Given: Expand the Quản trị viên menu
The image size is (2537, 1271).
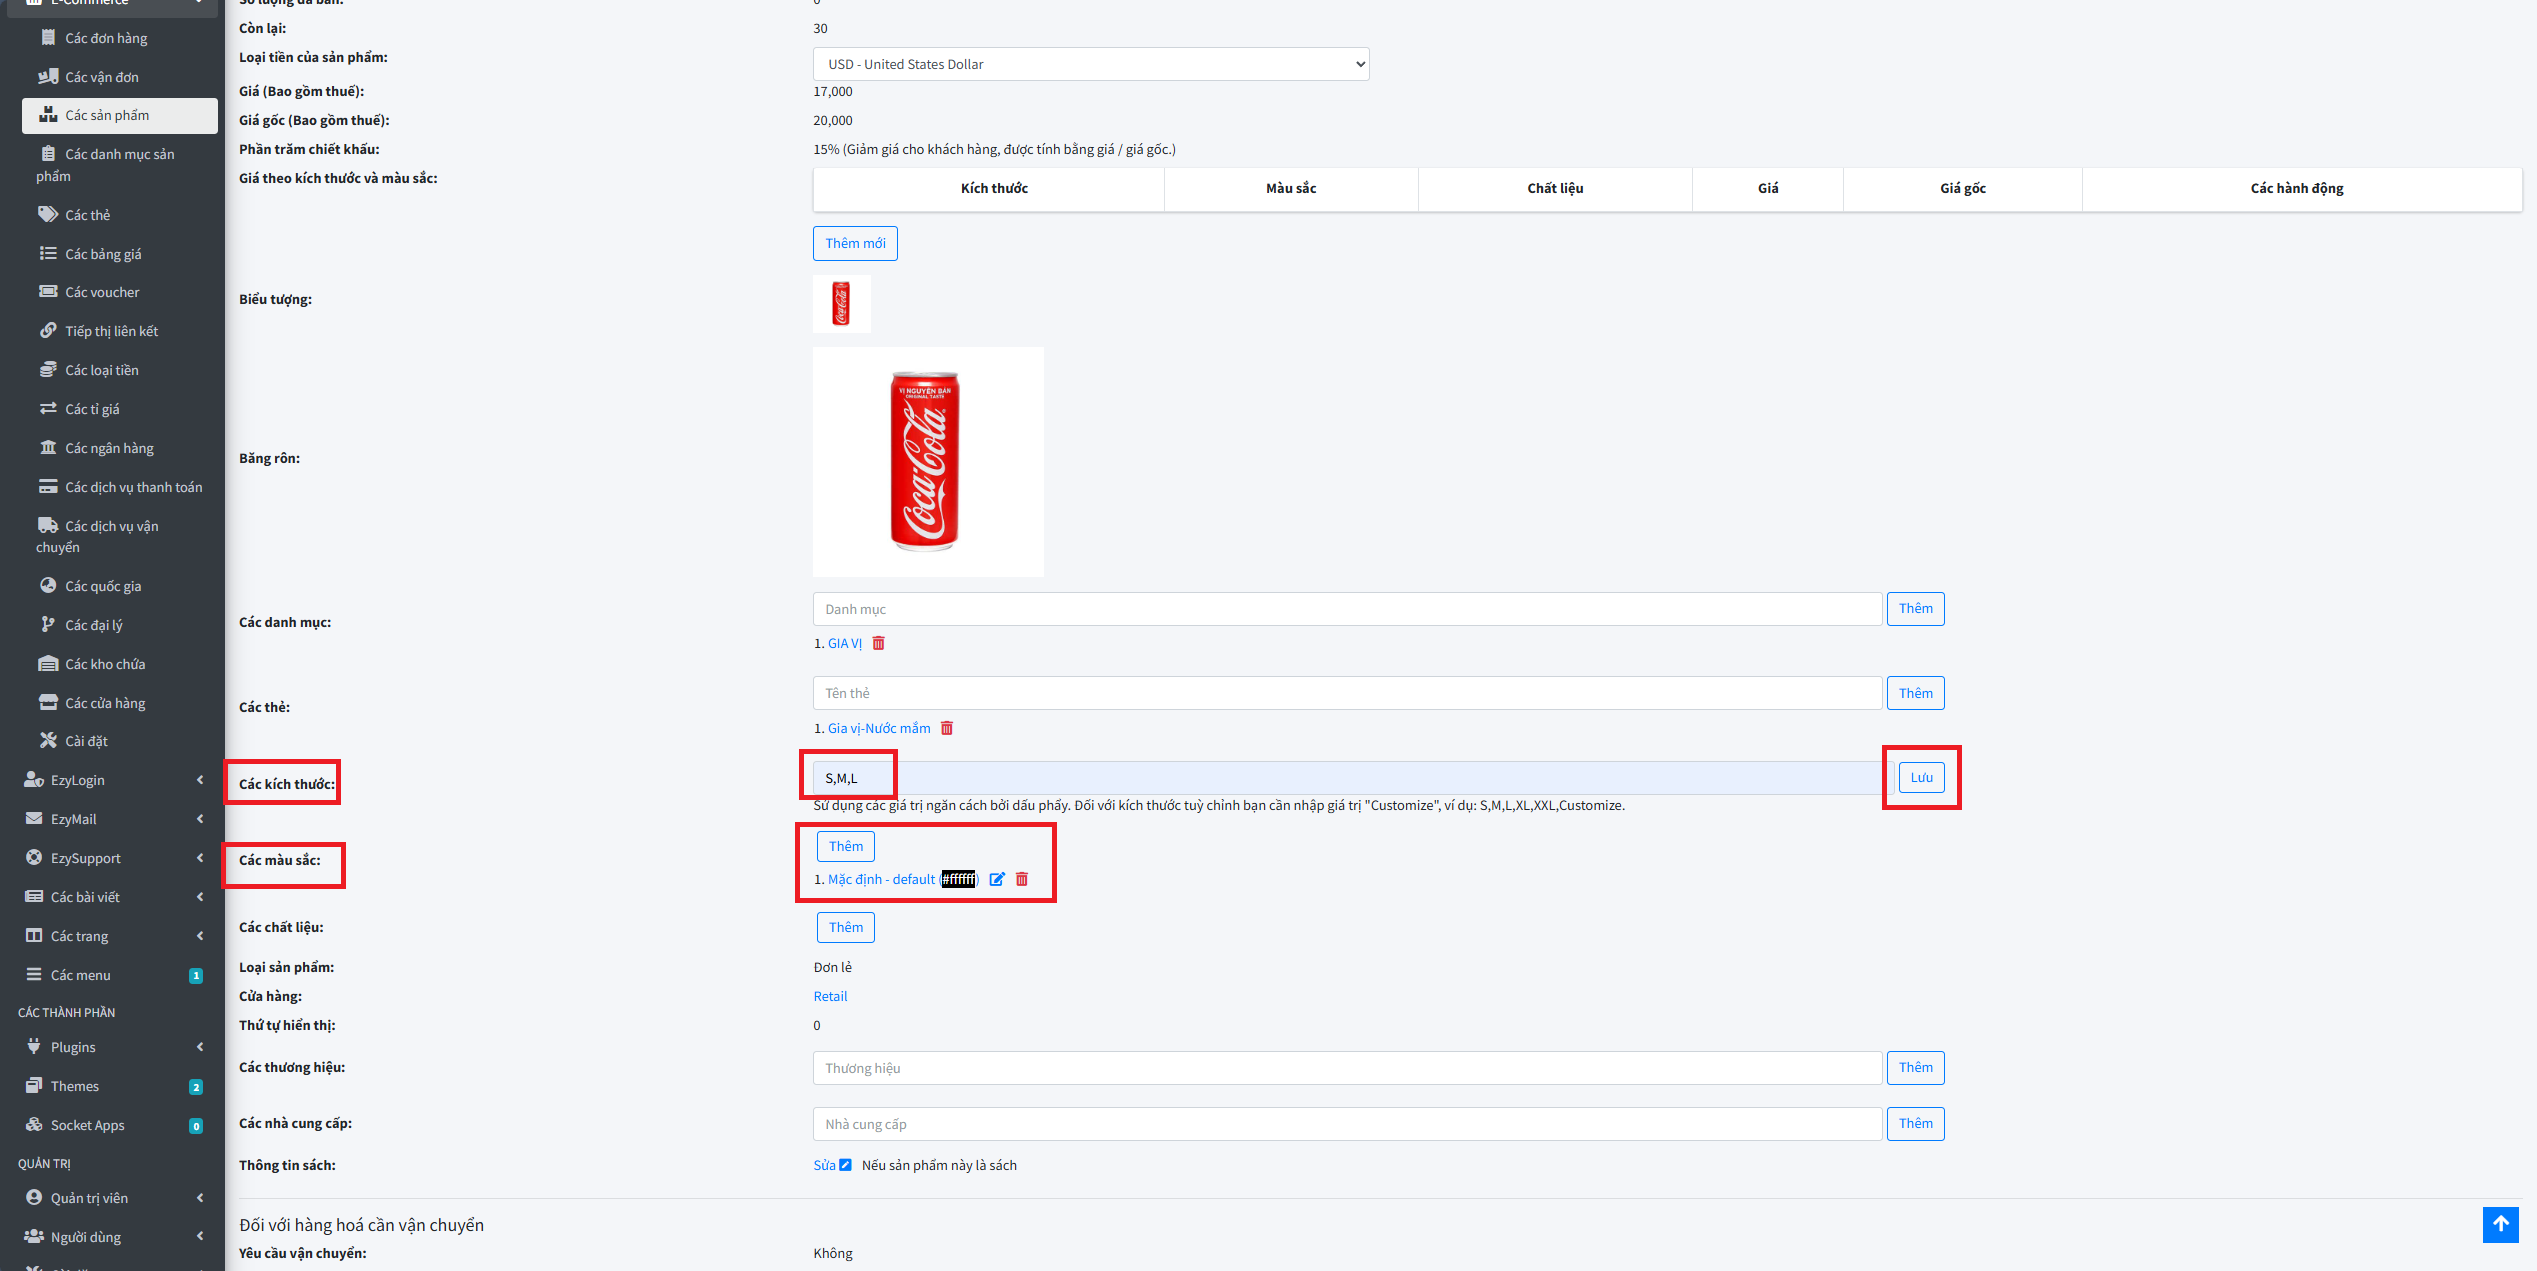Looking at the screenshot, I should (89, 1198).
